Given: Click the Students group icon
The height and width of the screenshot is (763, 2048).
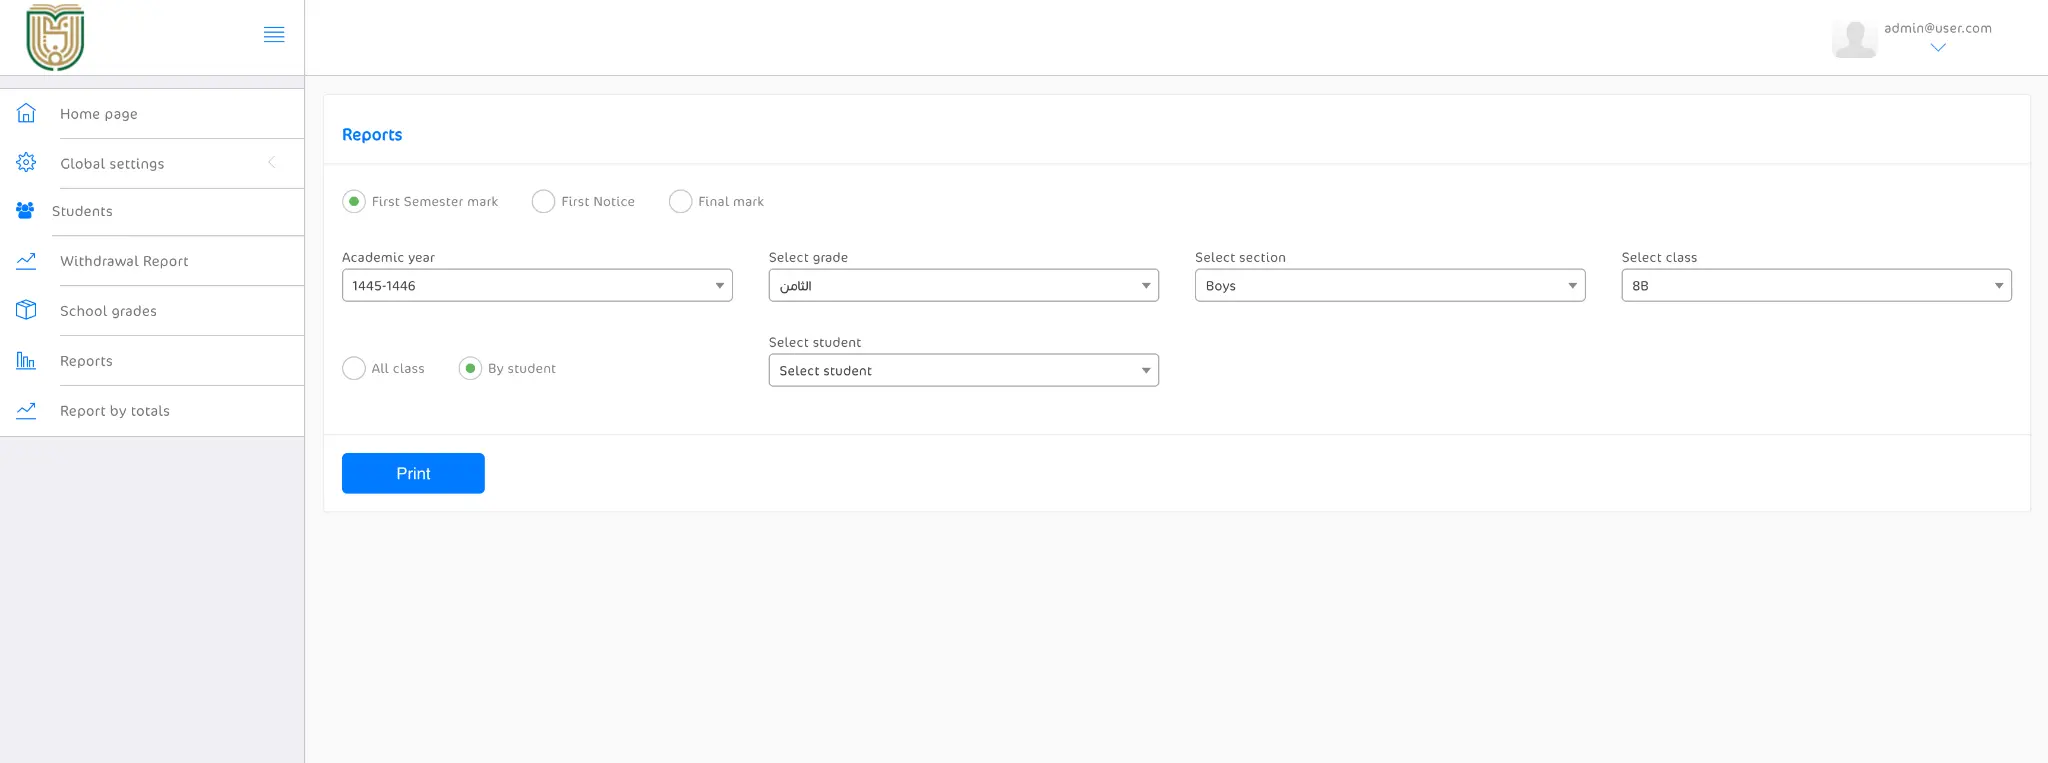Looking at the screenshot, I should [25, 211].
